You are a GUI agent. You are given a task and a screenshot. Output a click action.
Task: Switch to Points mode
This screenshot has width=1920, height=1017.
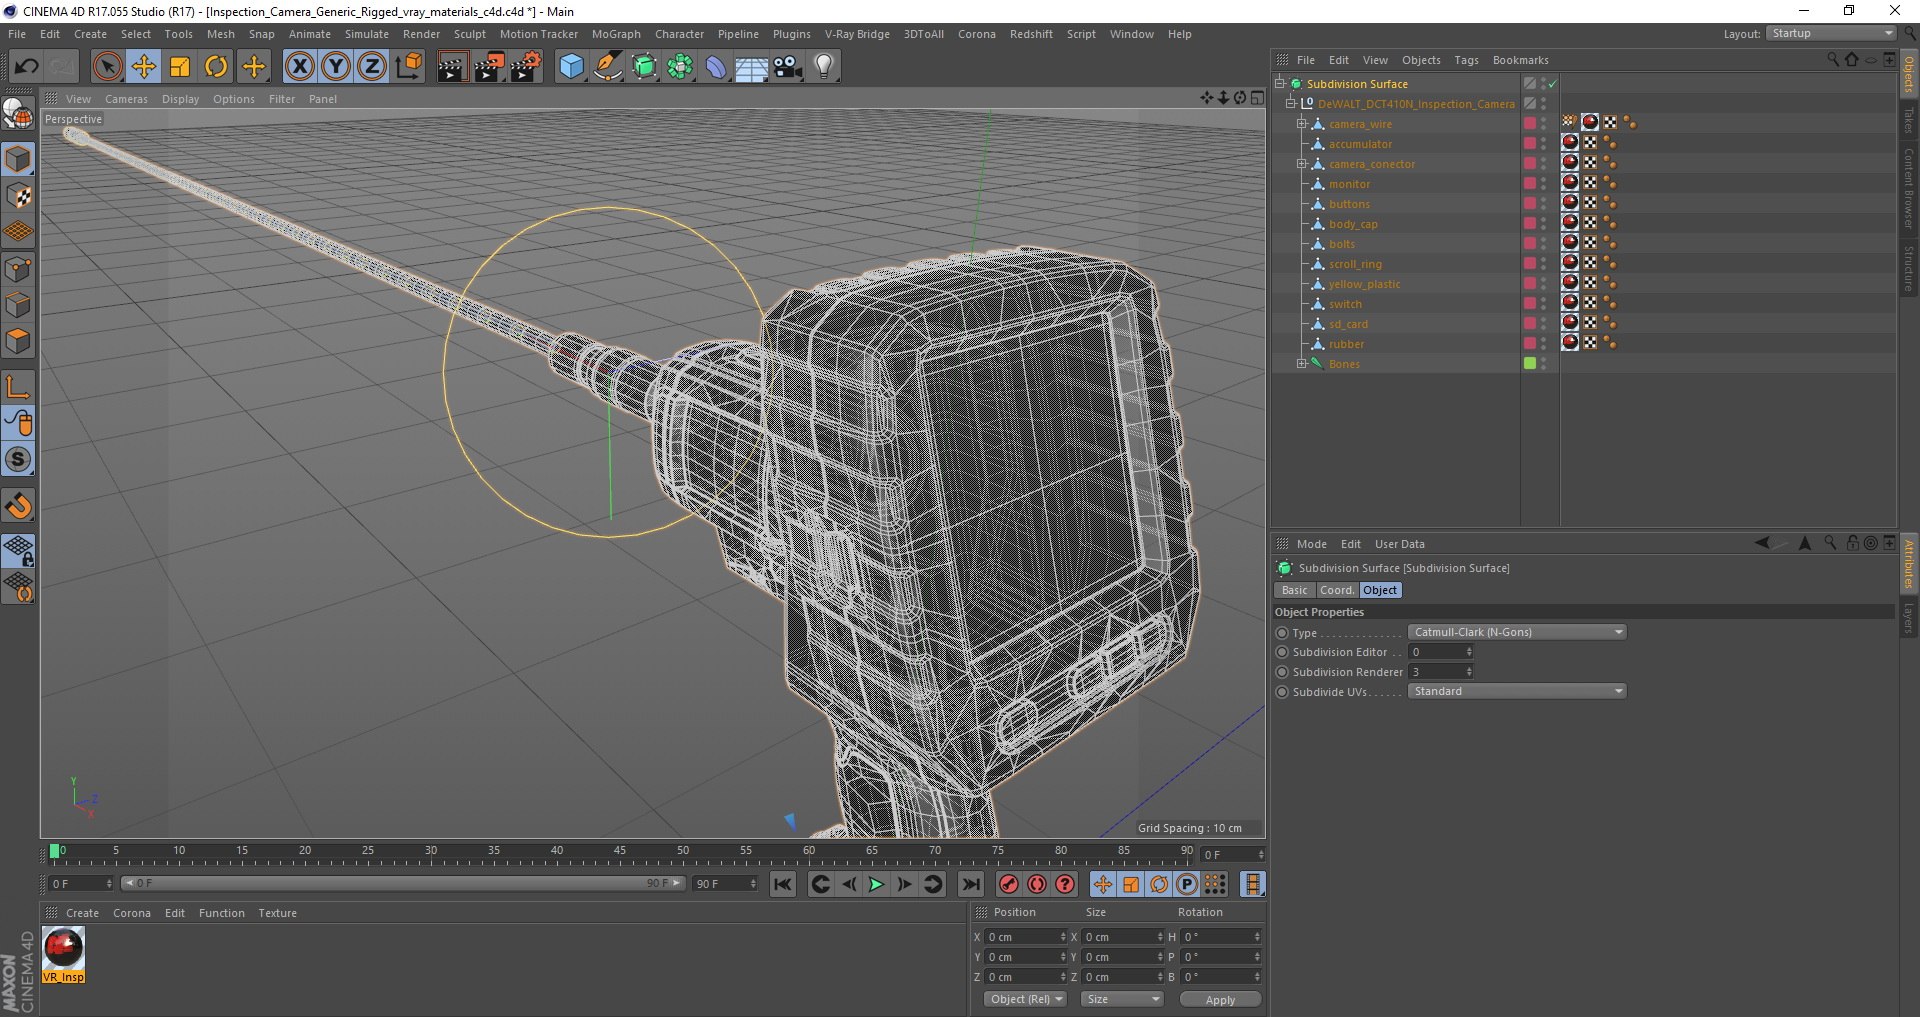tap(18, 269)
